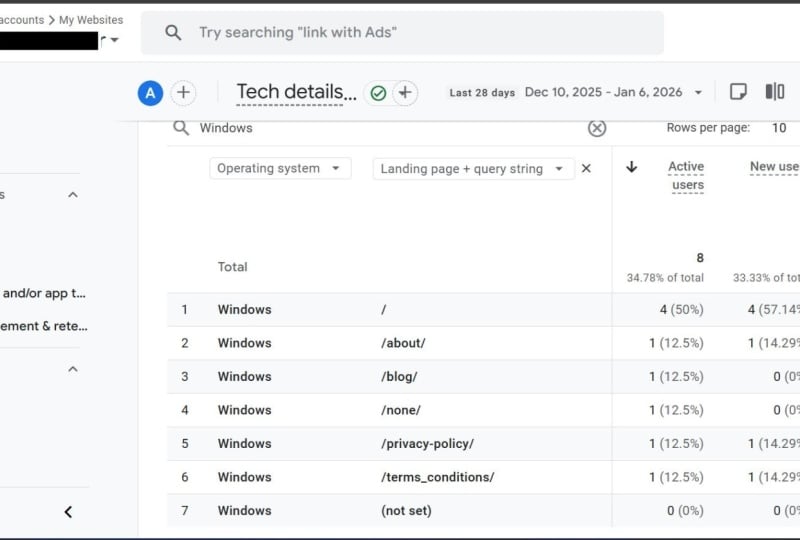Click landing page '/' in row 1

[x=384, y=309]
